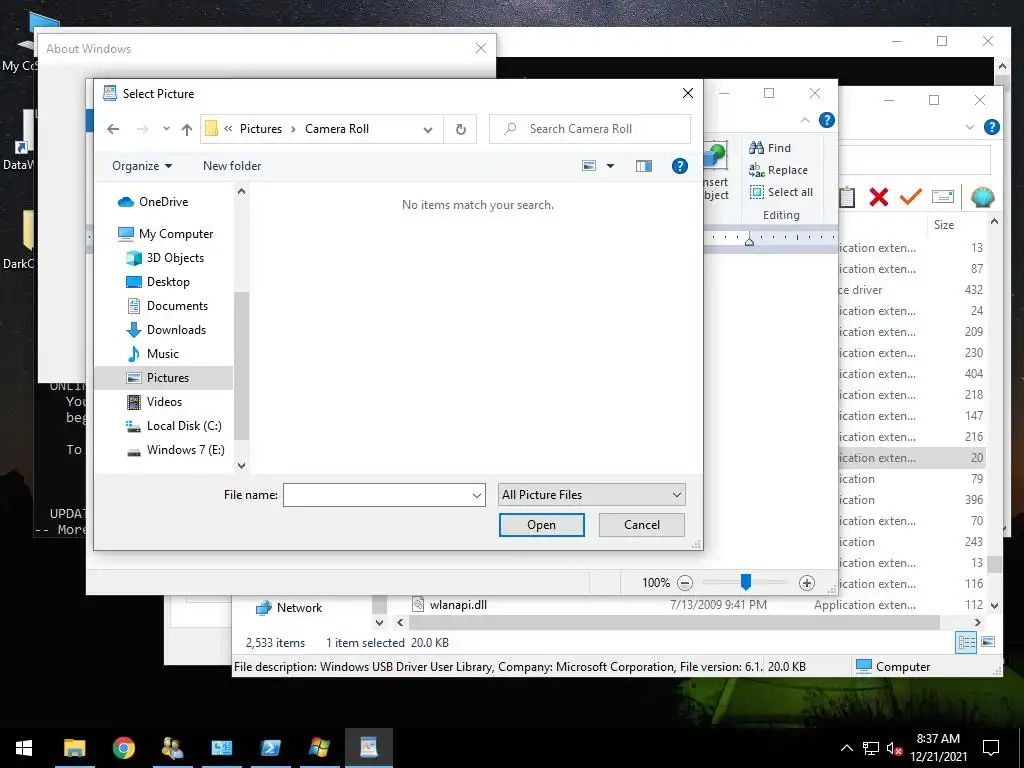The width and height of the screenshot is (1024, 768).
Task: Open view options dropdown arrow
Action: tap(611, 166)
